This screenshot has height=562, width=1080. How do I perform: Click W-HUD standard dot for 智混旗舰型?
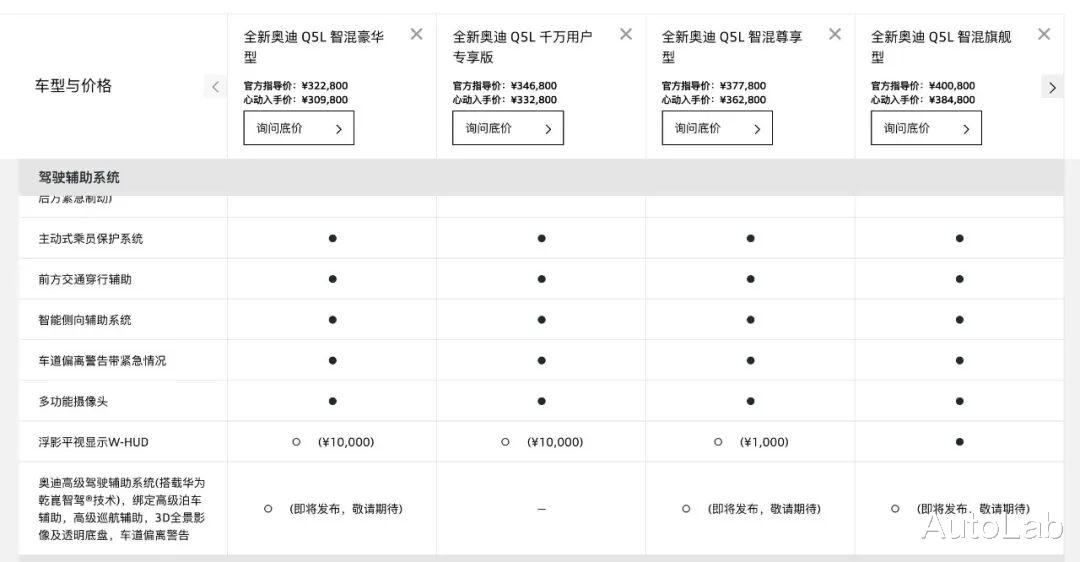(x=959, y=442)
